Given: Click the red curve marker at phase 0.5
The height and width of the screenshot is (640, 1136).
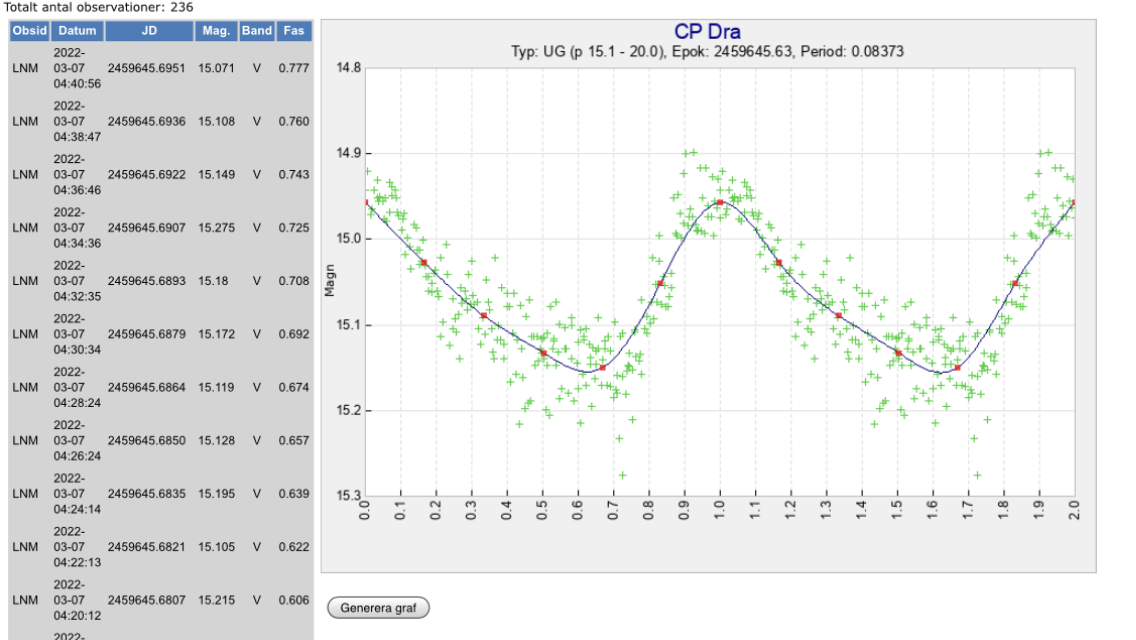Looking at the screenshot, I should (x=543, y=353).
